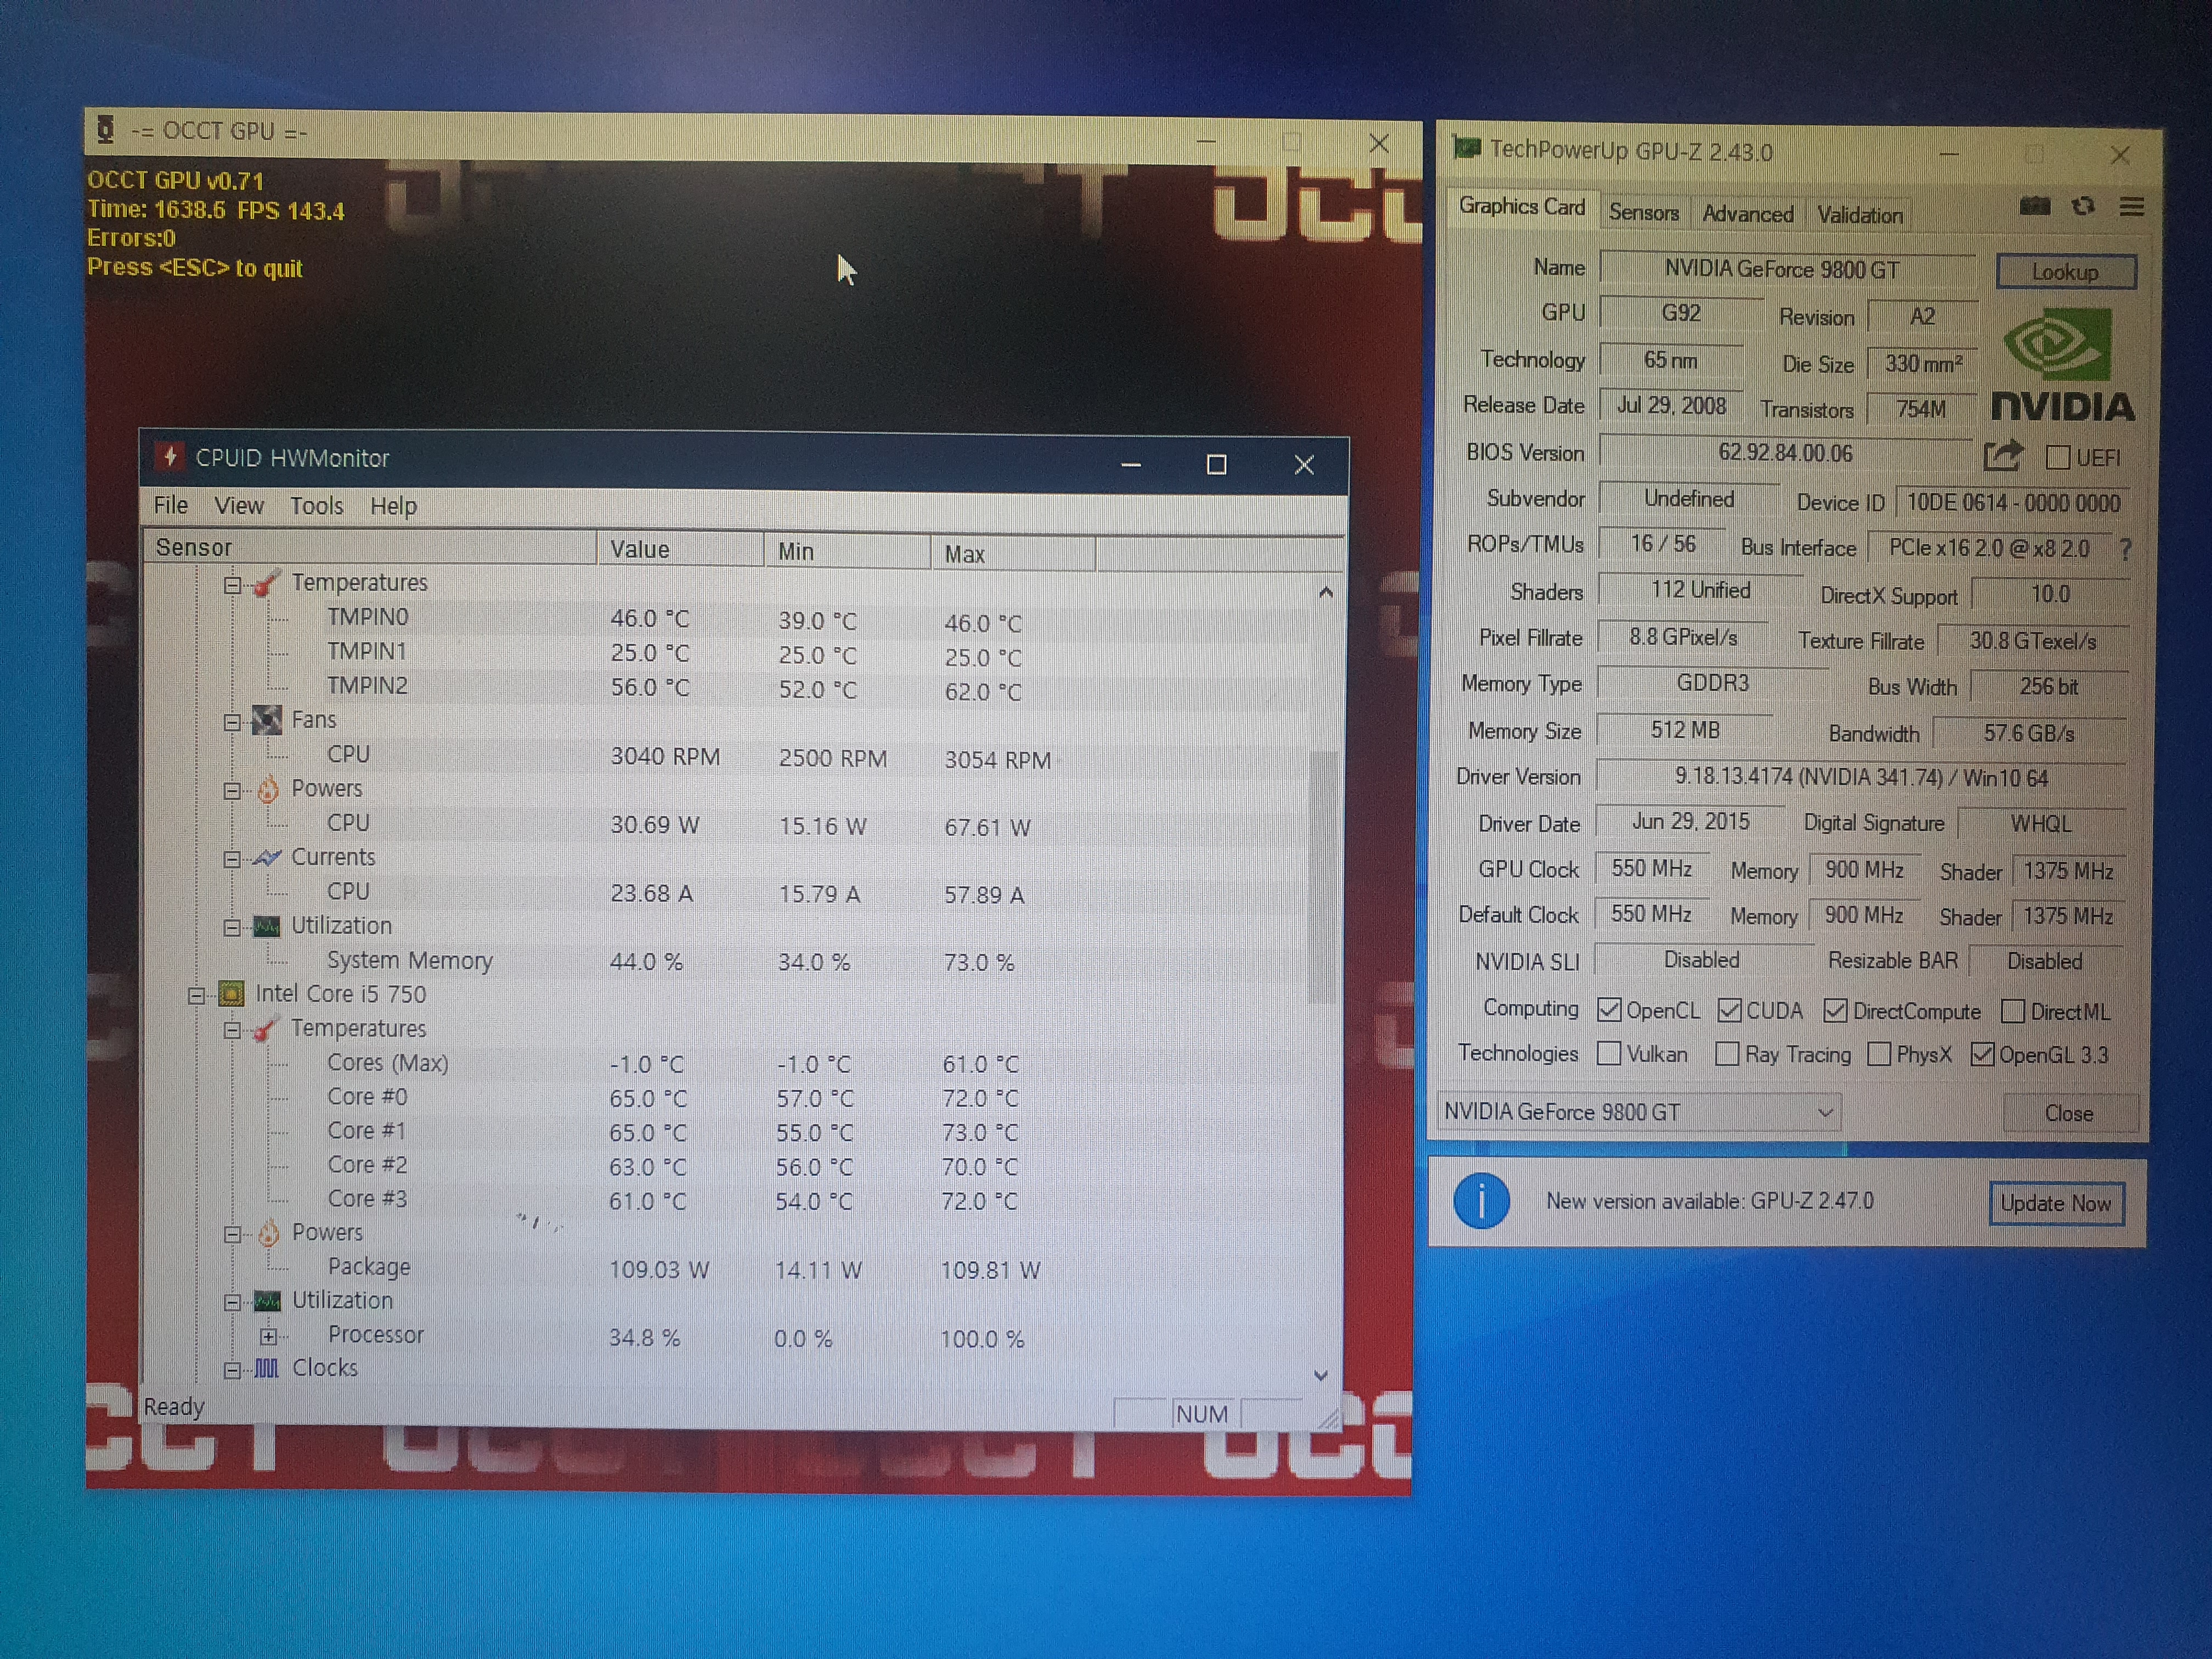Click the Bus Interface question mark

tap(2125, 549)
